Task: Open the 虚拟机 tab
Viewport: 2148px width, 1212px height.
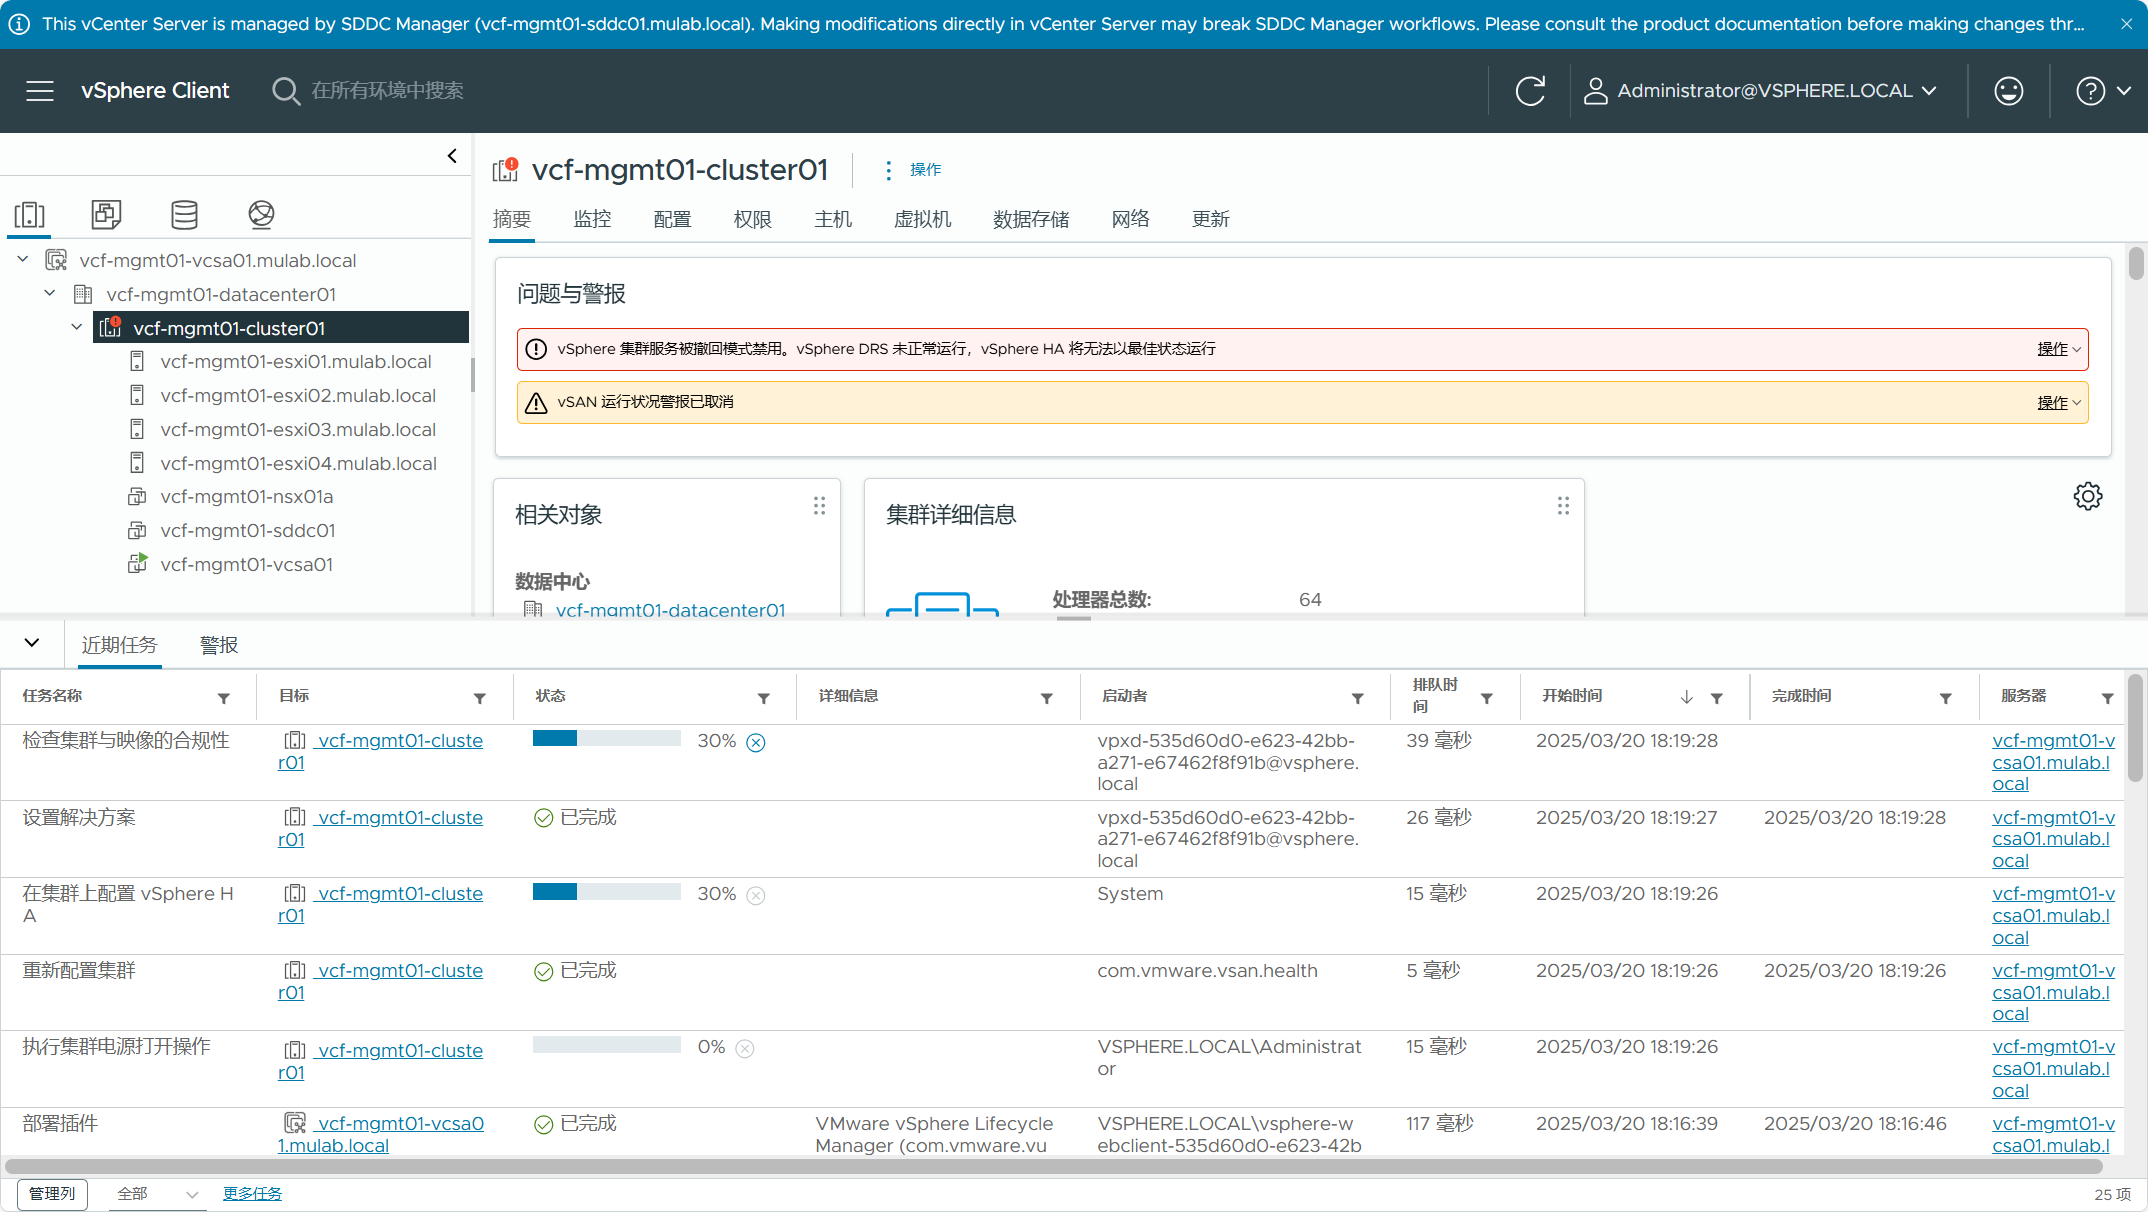Action: pyautogui.click(x=922, y=219)
